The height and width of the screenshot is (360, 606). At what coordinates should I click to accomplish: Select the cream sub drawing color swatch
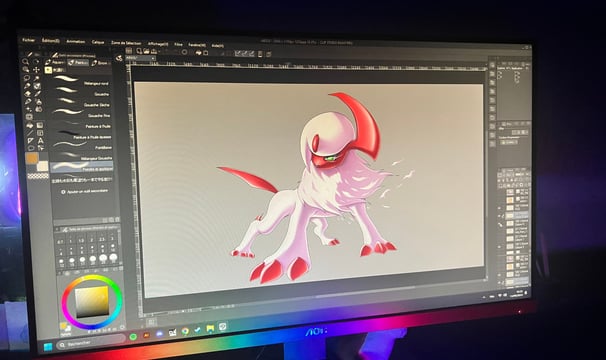tap(43, 166)
